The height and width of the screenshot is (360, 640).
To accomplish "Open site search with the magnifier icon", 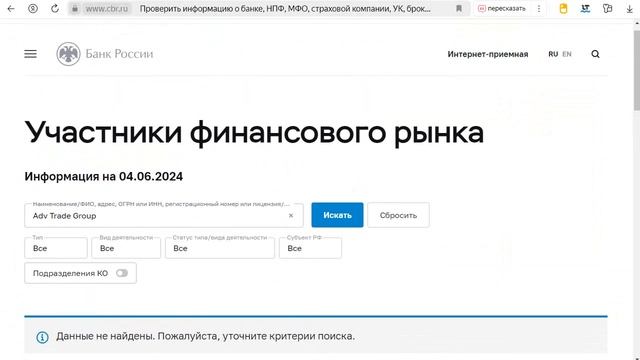I will 596,54.
